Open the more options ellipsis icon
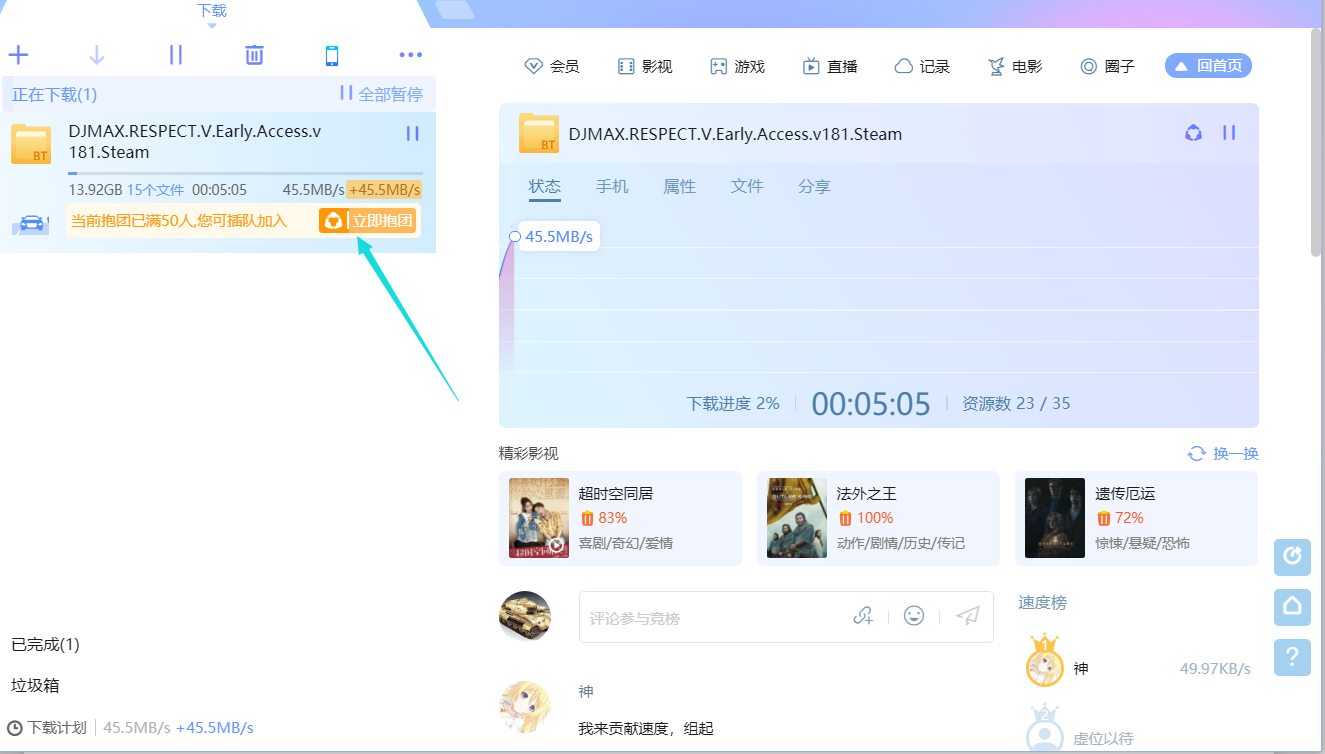This screenshot has width=1325, height=754. 410,55
